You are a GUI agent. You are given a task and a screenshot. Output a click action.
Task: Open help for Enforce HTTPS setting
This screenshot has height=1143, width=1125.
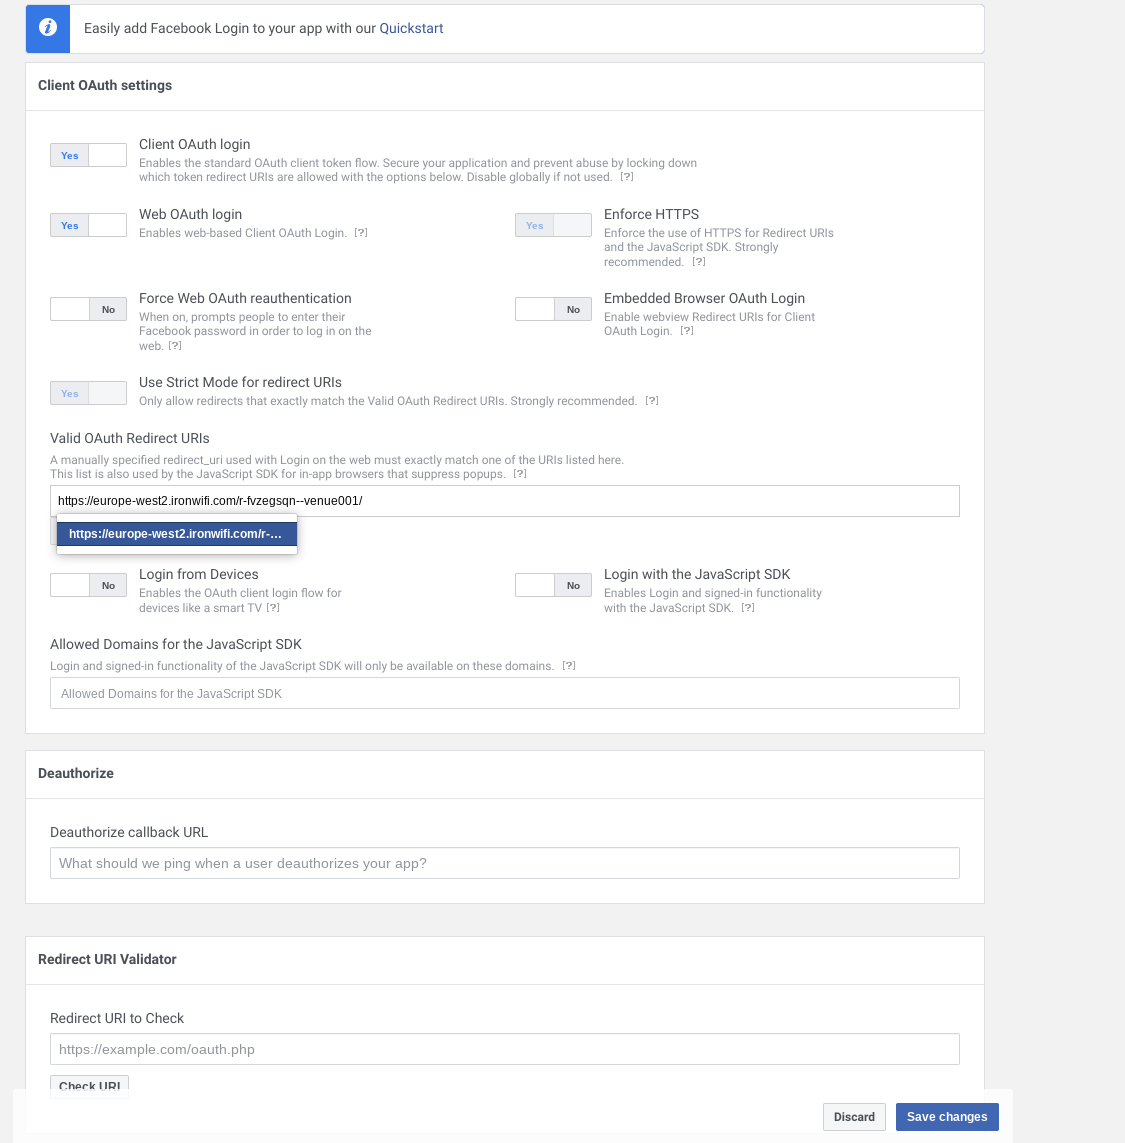[699, 262]
